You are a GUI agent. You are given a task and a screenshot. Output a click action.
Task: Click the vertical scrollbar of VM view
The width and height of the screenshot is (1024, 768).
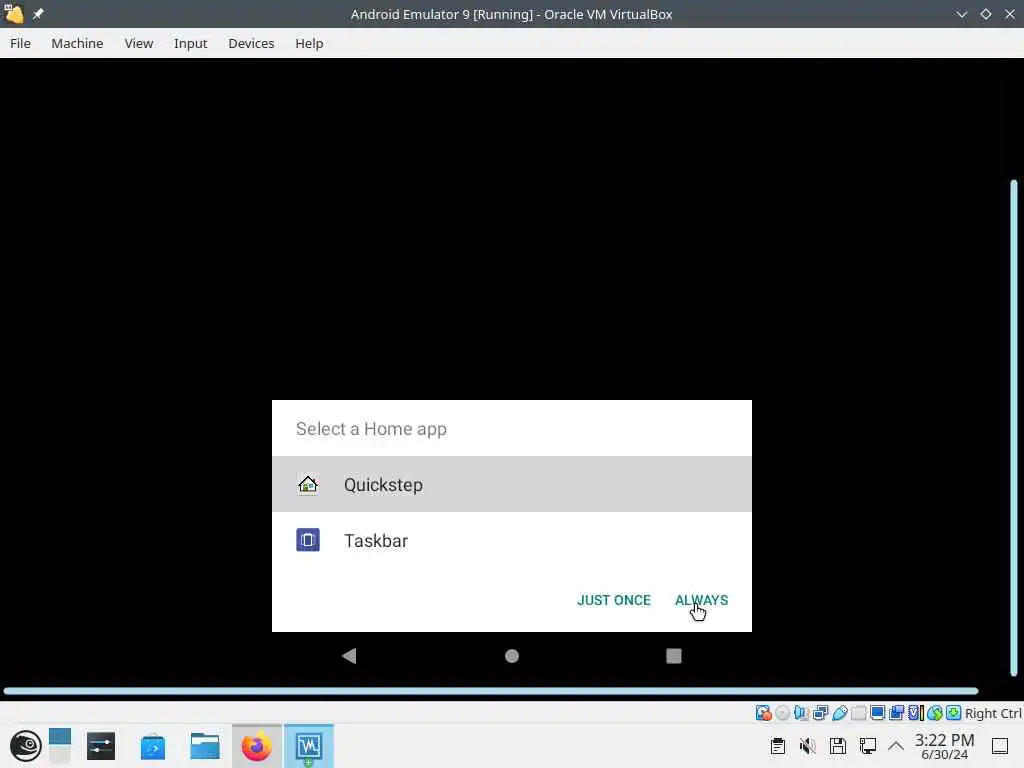point(1014,428)
